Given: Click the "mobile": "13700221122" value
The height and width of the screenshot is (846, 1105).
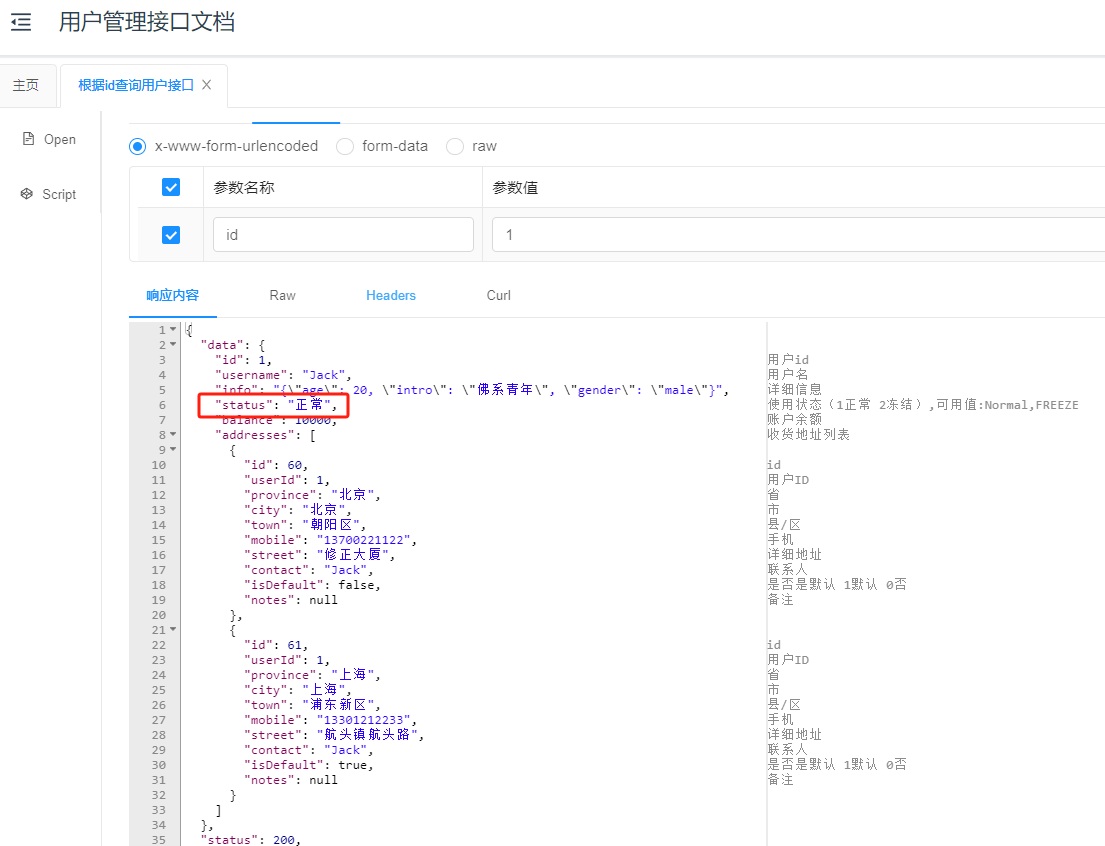Looking at the screenshot, I should coord(363,540).
